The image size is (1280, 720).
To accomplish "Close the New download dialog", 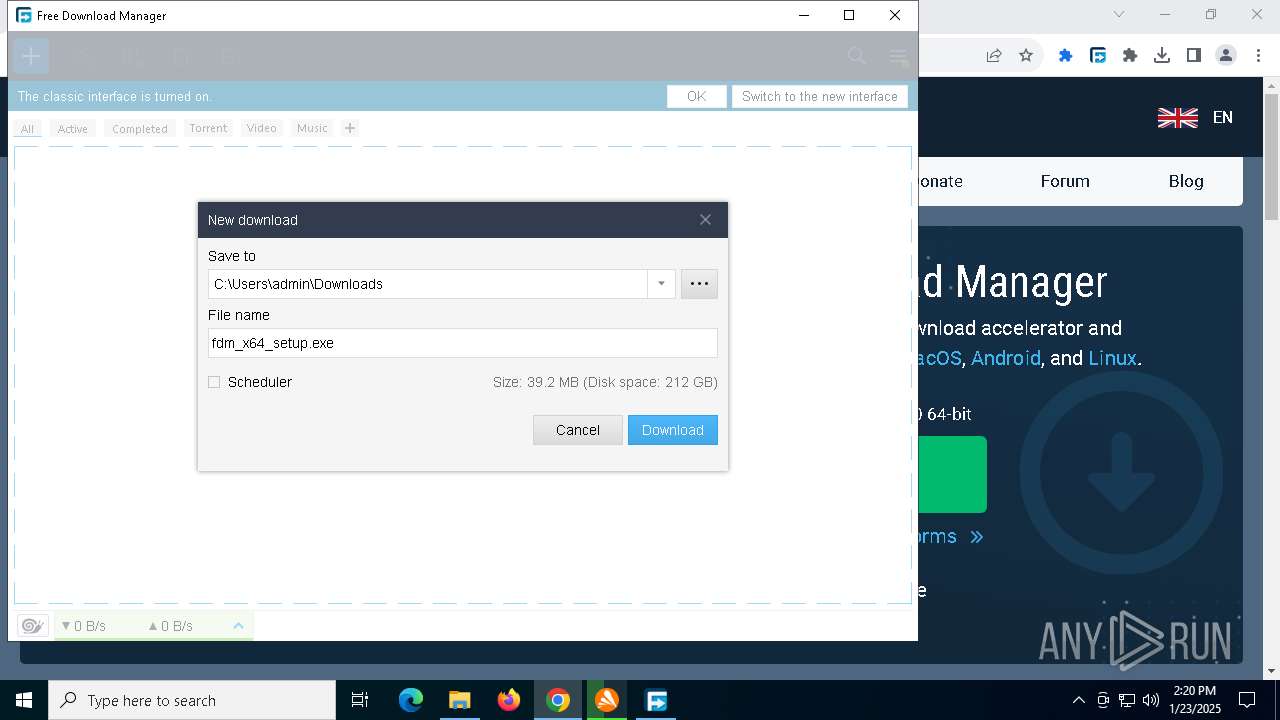I will (705, 220).
